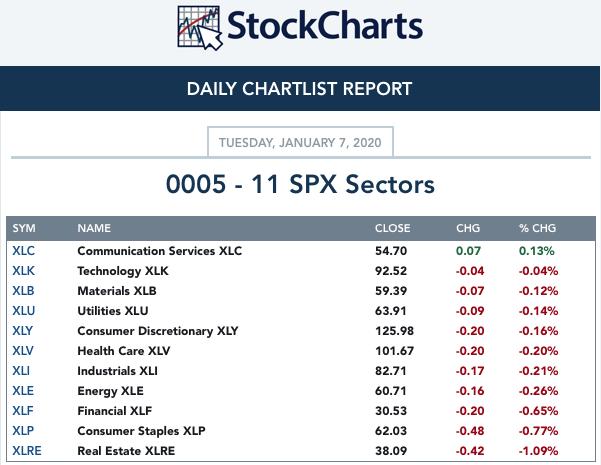Click the Tuesday, January 7, 2020 date box
The height and width of the screenshot is (465, 601).
tap(301, 142)
